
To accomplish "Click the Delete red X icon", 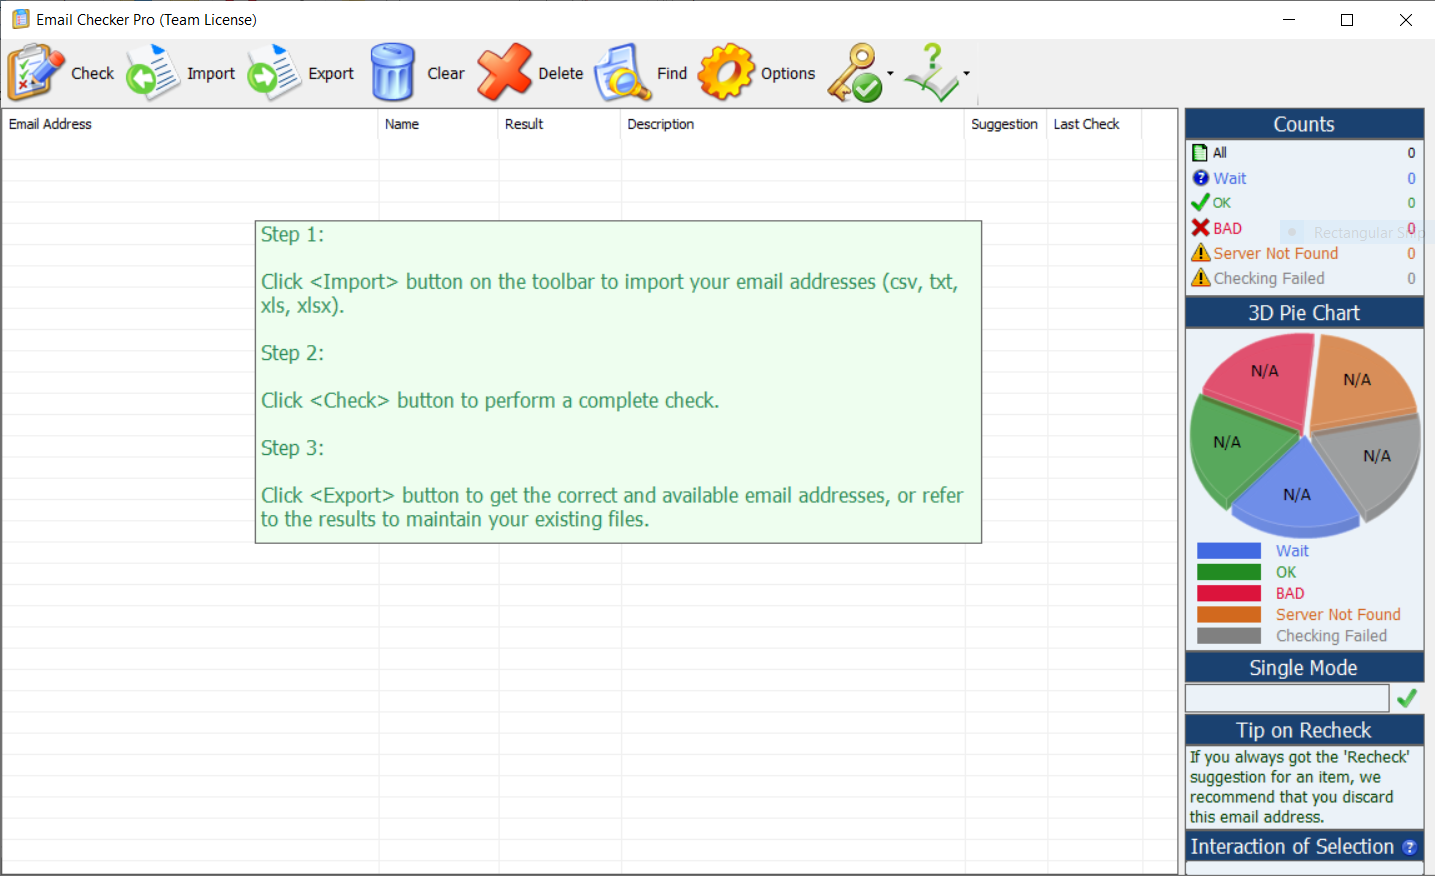I will point(505,72).
